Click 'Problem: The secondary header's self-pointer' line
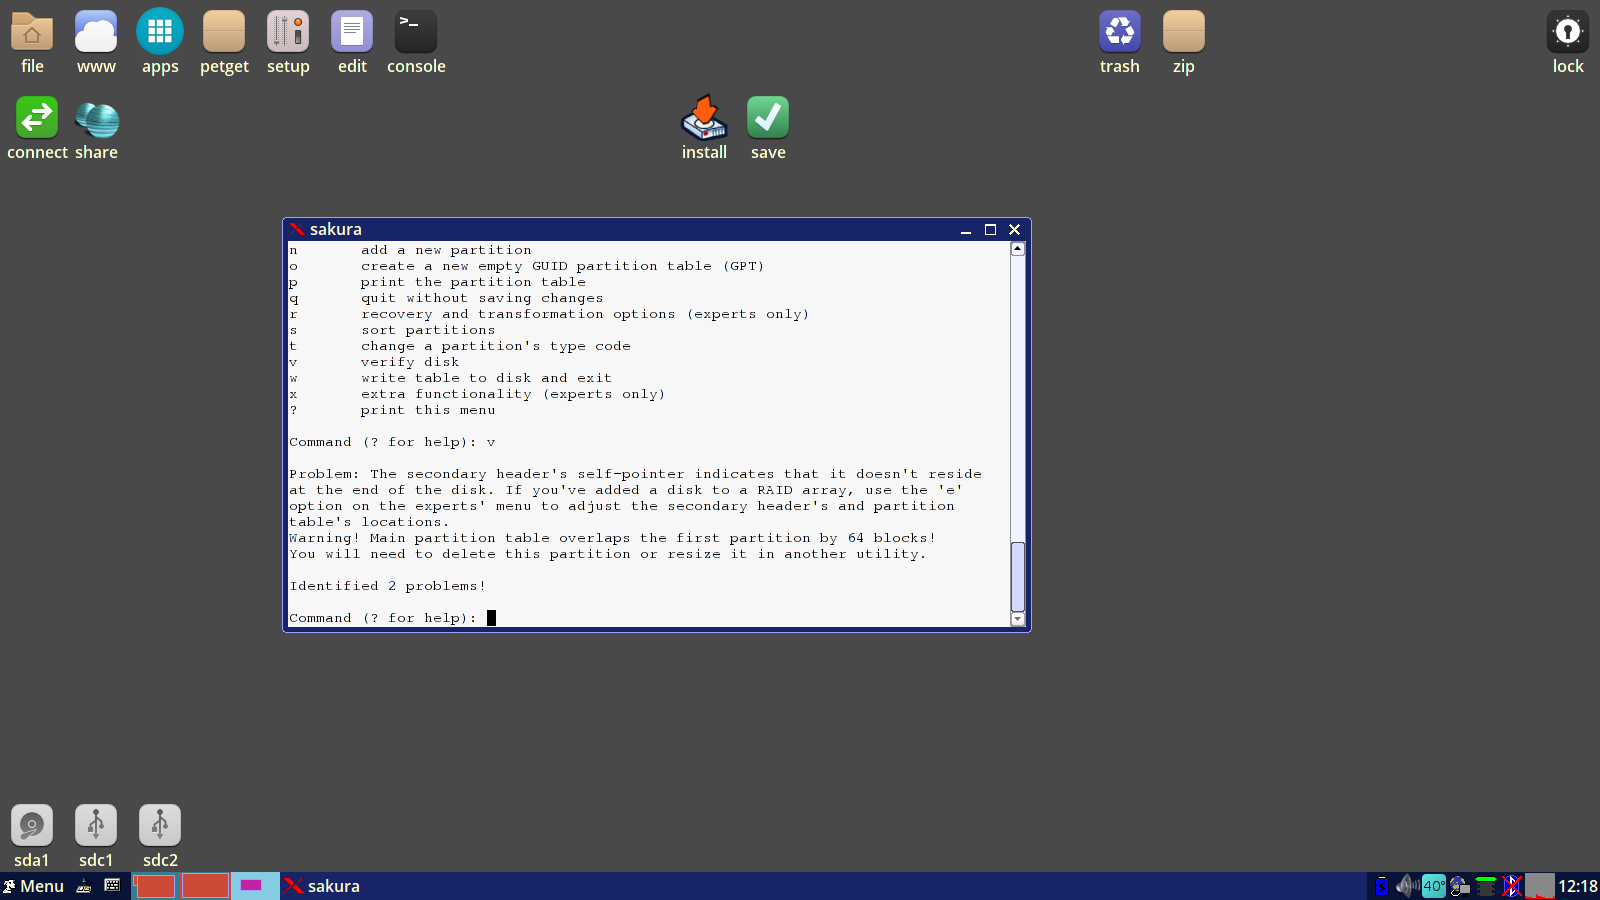Viewport: 1600px width, 900px height. 635,474
